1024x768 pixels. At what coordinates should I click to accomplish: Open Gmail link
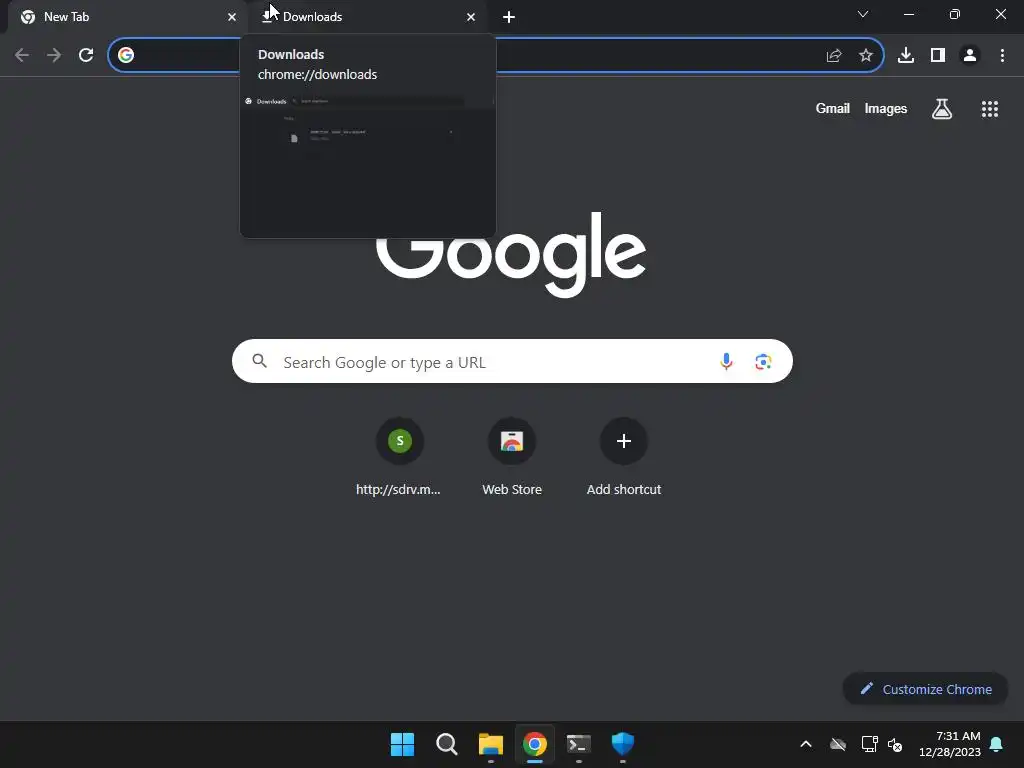(833, 108)
